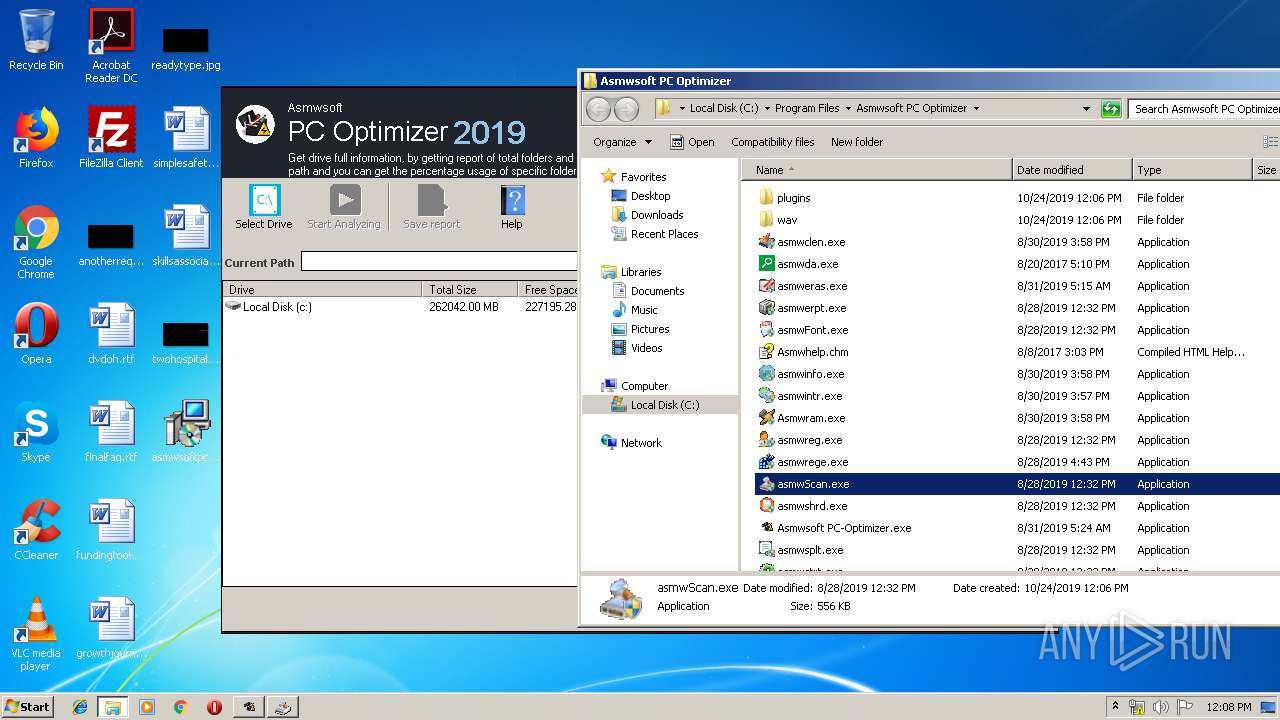Image resolution: width=1280 pixels, height=720 pixels.
Task: Select asmwFont.exe file icon
Action: click(767, 330)
